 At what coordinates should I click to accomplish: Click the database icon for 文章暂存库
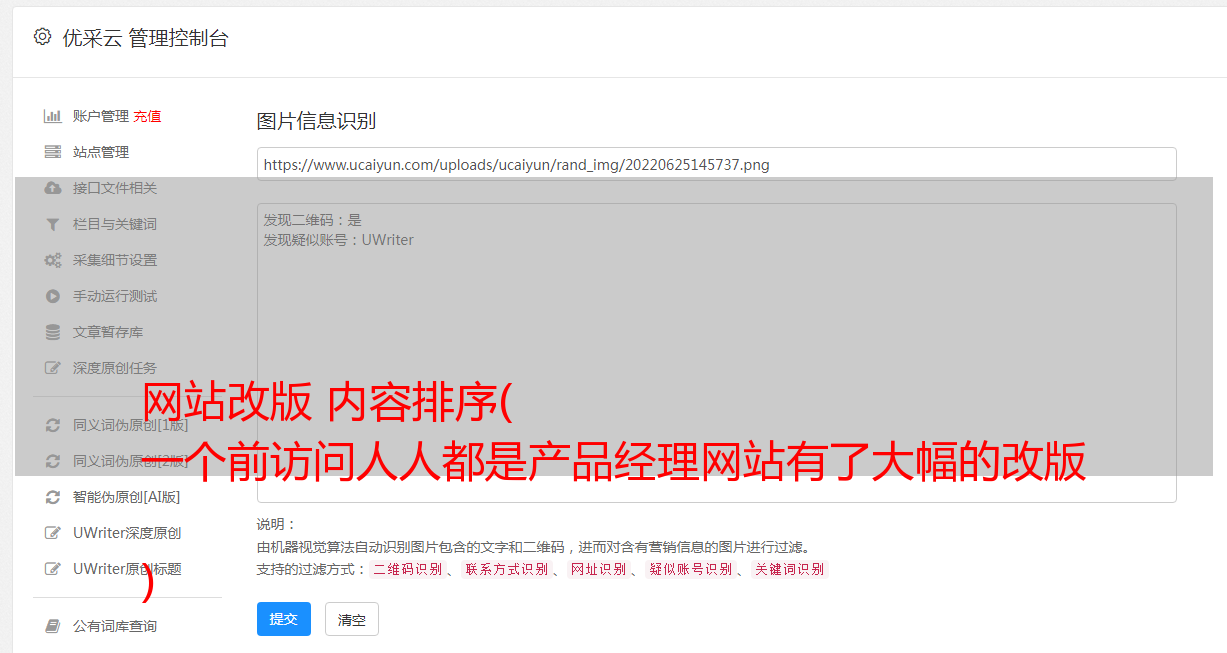53,332
